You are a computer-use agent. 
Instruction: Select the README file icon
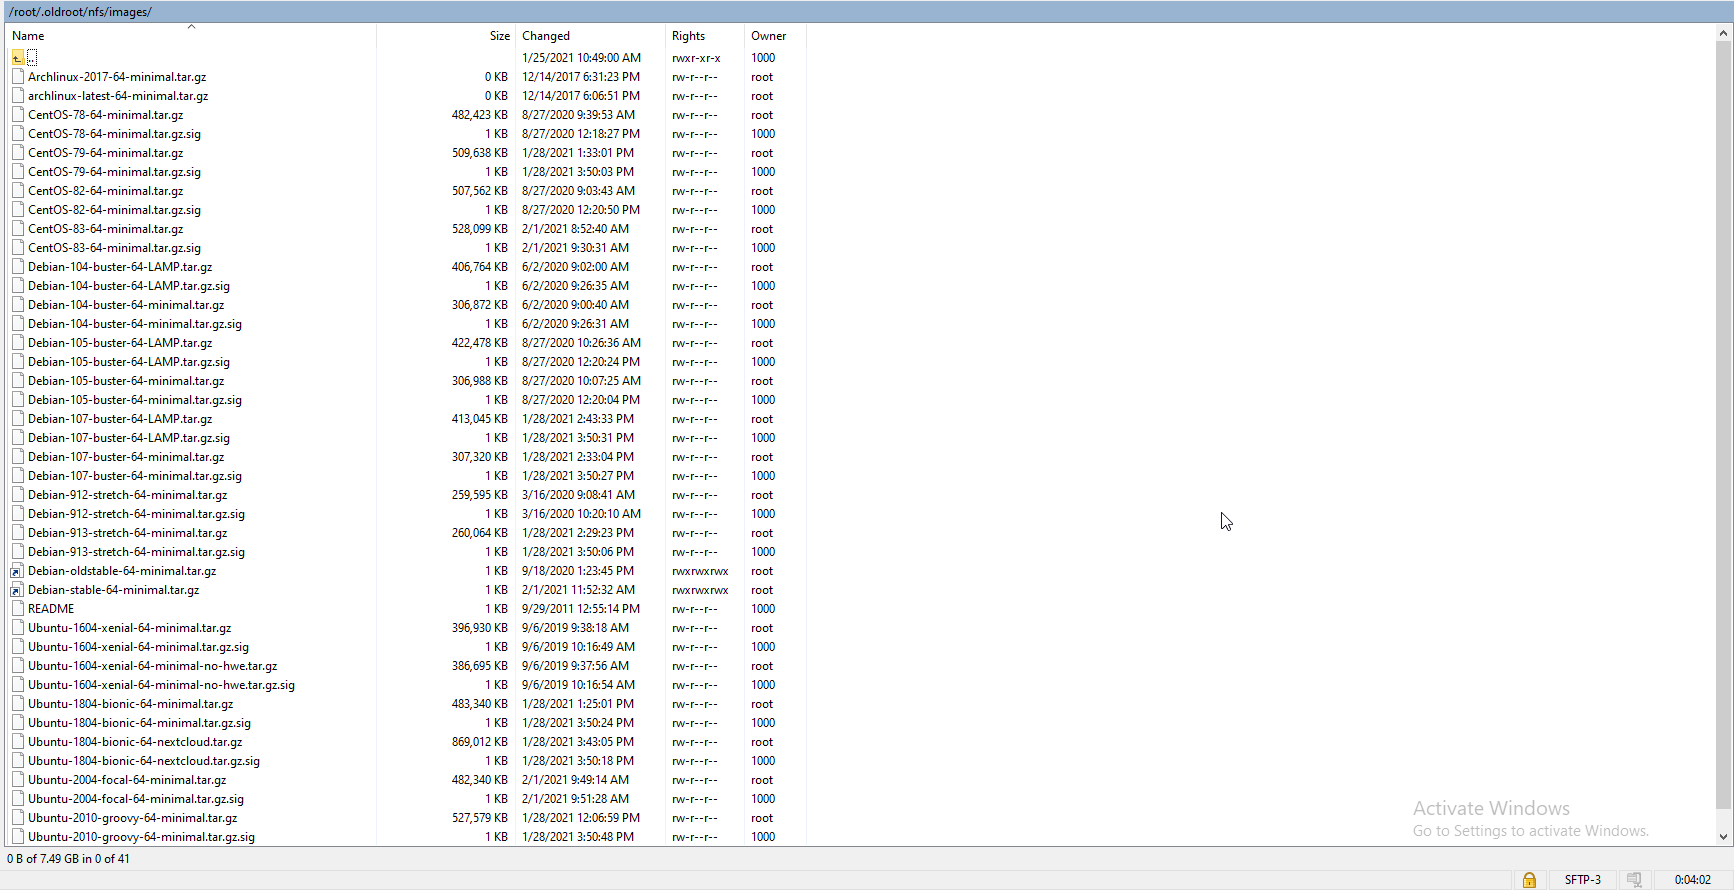(x=18, y=609)
